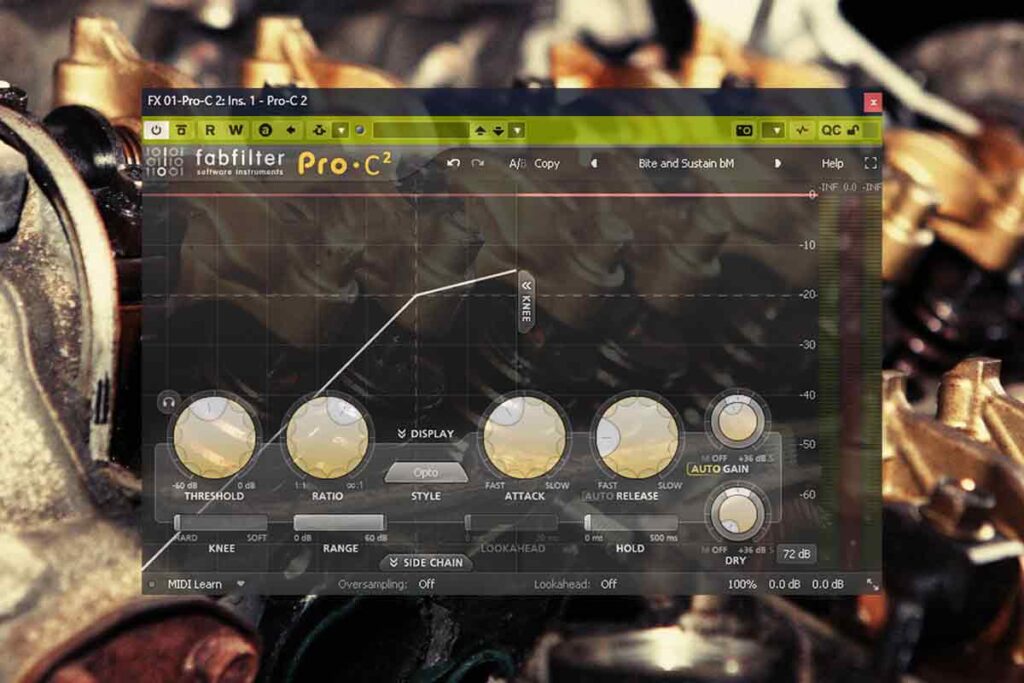This screenshot has width=1024, height=683.
Task: Change Oversampling Off setting
Action: pos(426,584)
